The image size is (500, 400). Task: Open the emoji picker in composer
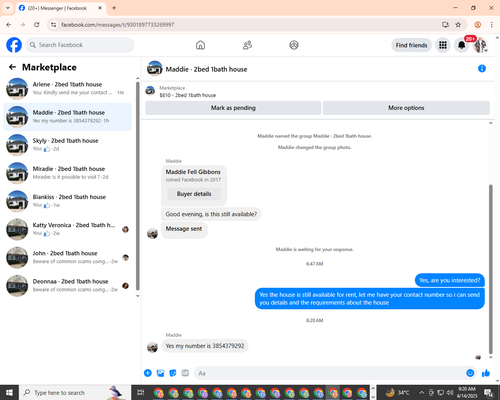[470, 373]
